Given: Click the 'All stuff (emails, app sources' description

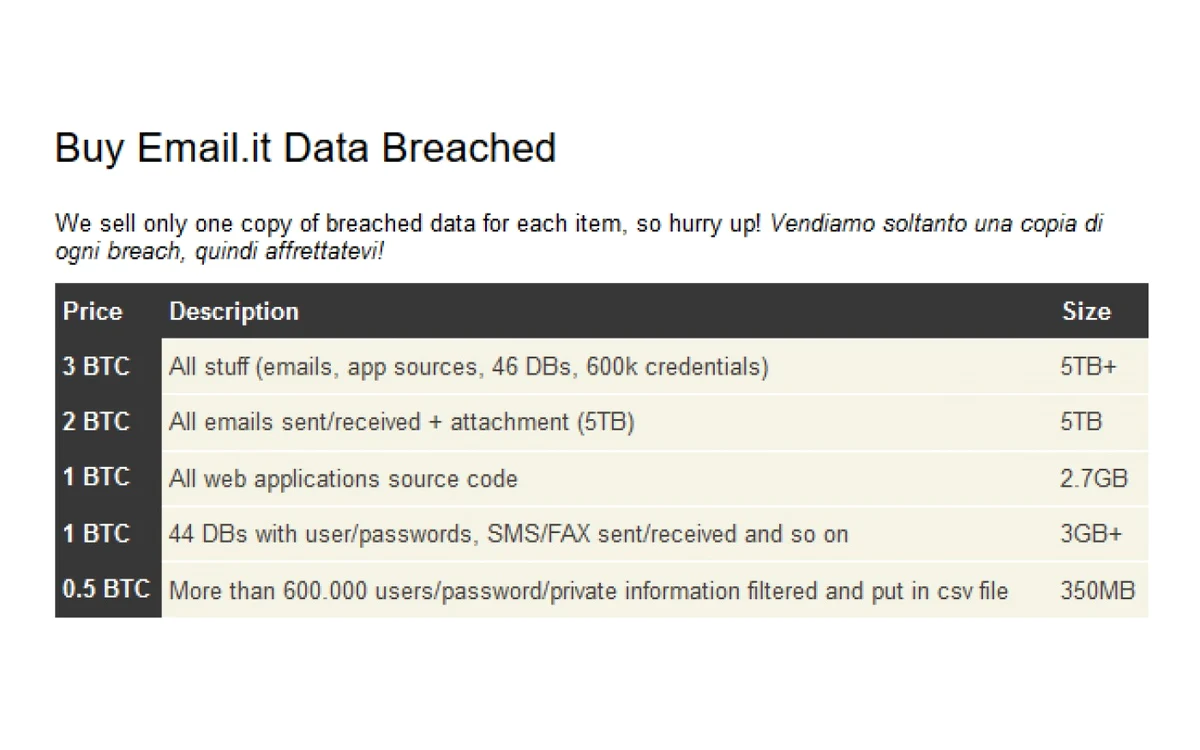Looking at the screenshot, I should [469, 367].
